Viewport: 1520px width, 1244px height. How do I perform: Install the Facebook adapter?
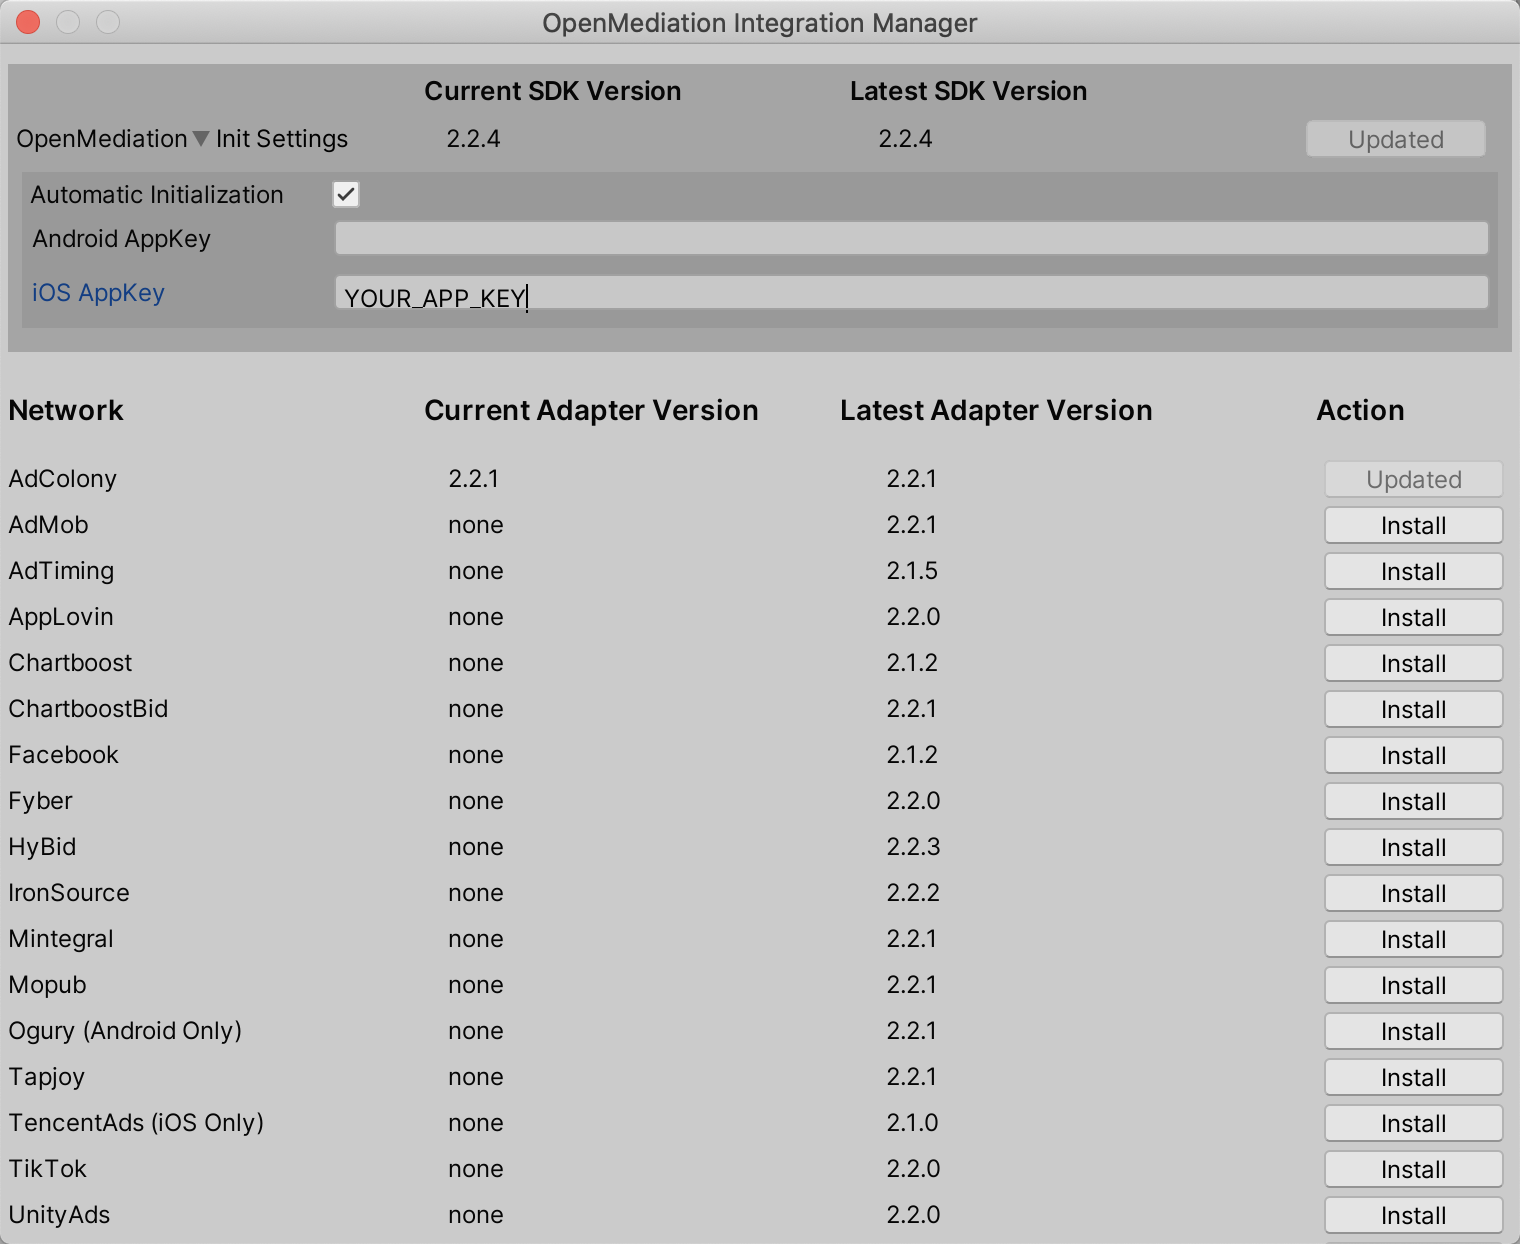(1413, 755)
